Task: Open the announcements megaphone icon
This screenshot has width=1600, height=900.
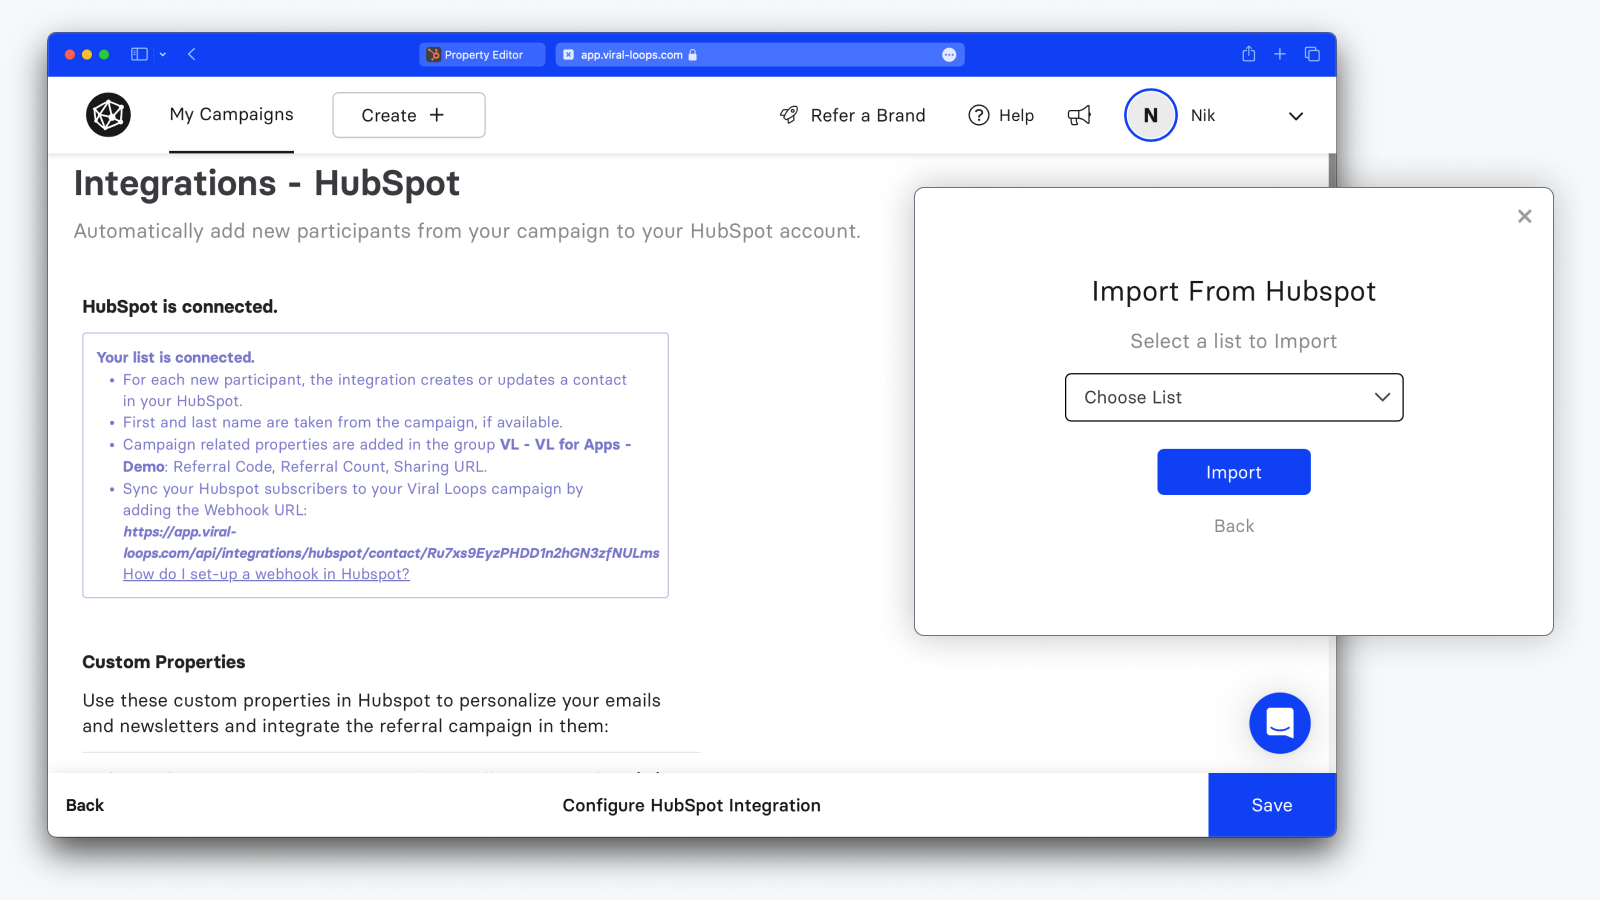Action: pos(1079,115)
